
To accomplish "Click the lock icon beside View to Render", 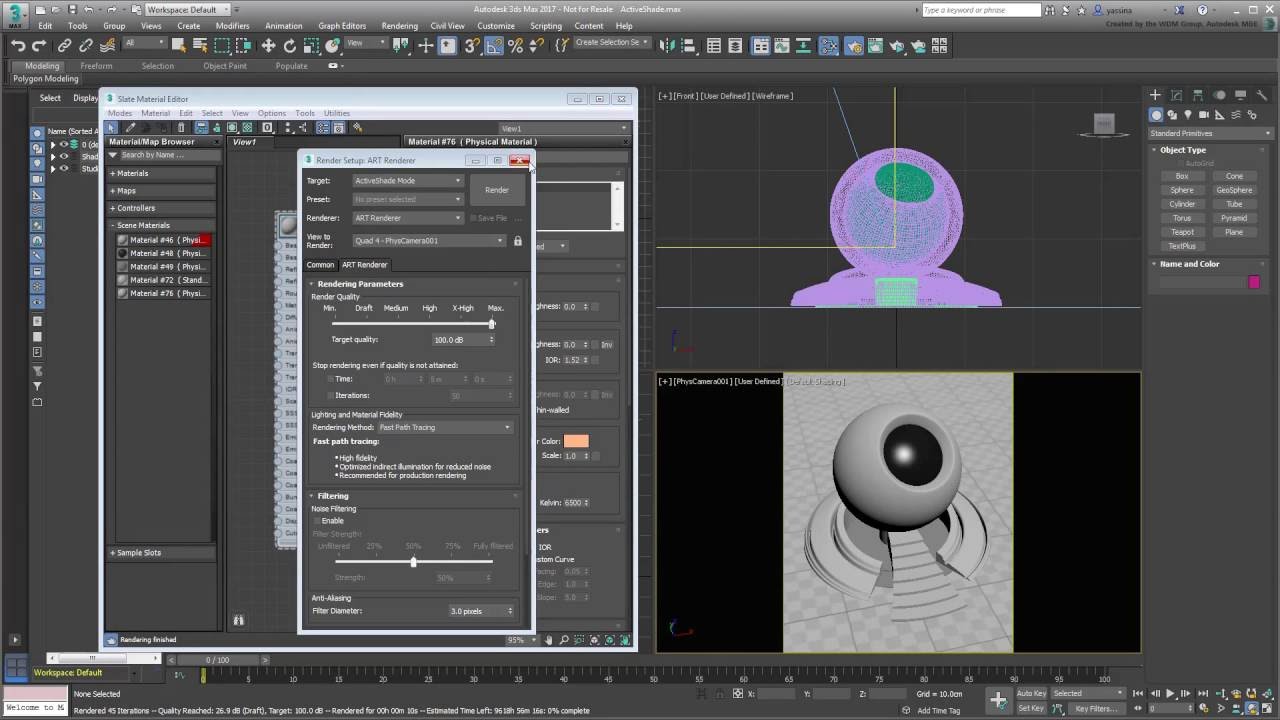I will pos(517,241).
